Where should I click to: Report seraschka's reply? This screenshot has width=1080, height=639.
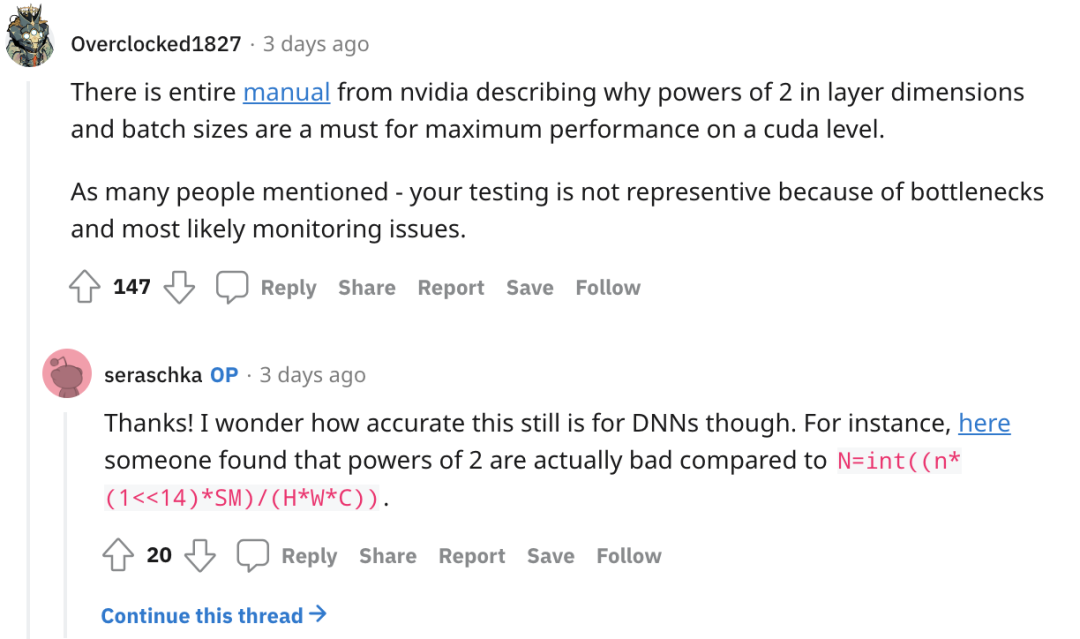(x=472, y=556)
